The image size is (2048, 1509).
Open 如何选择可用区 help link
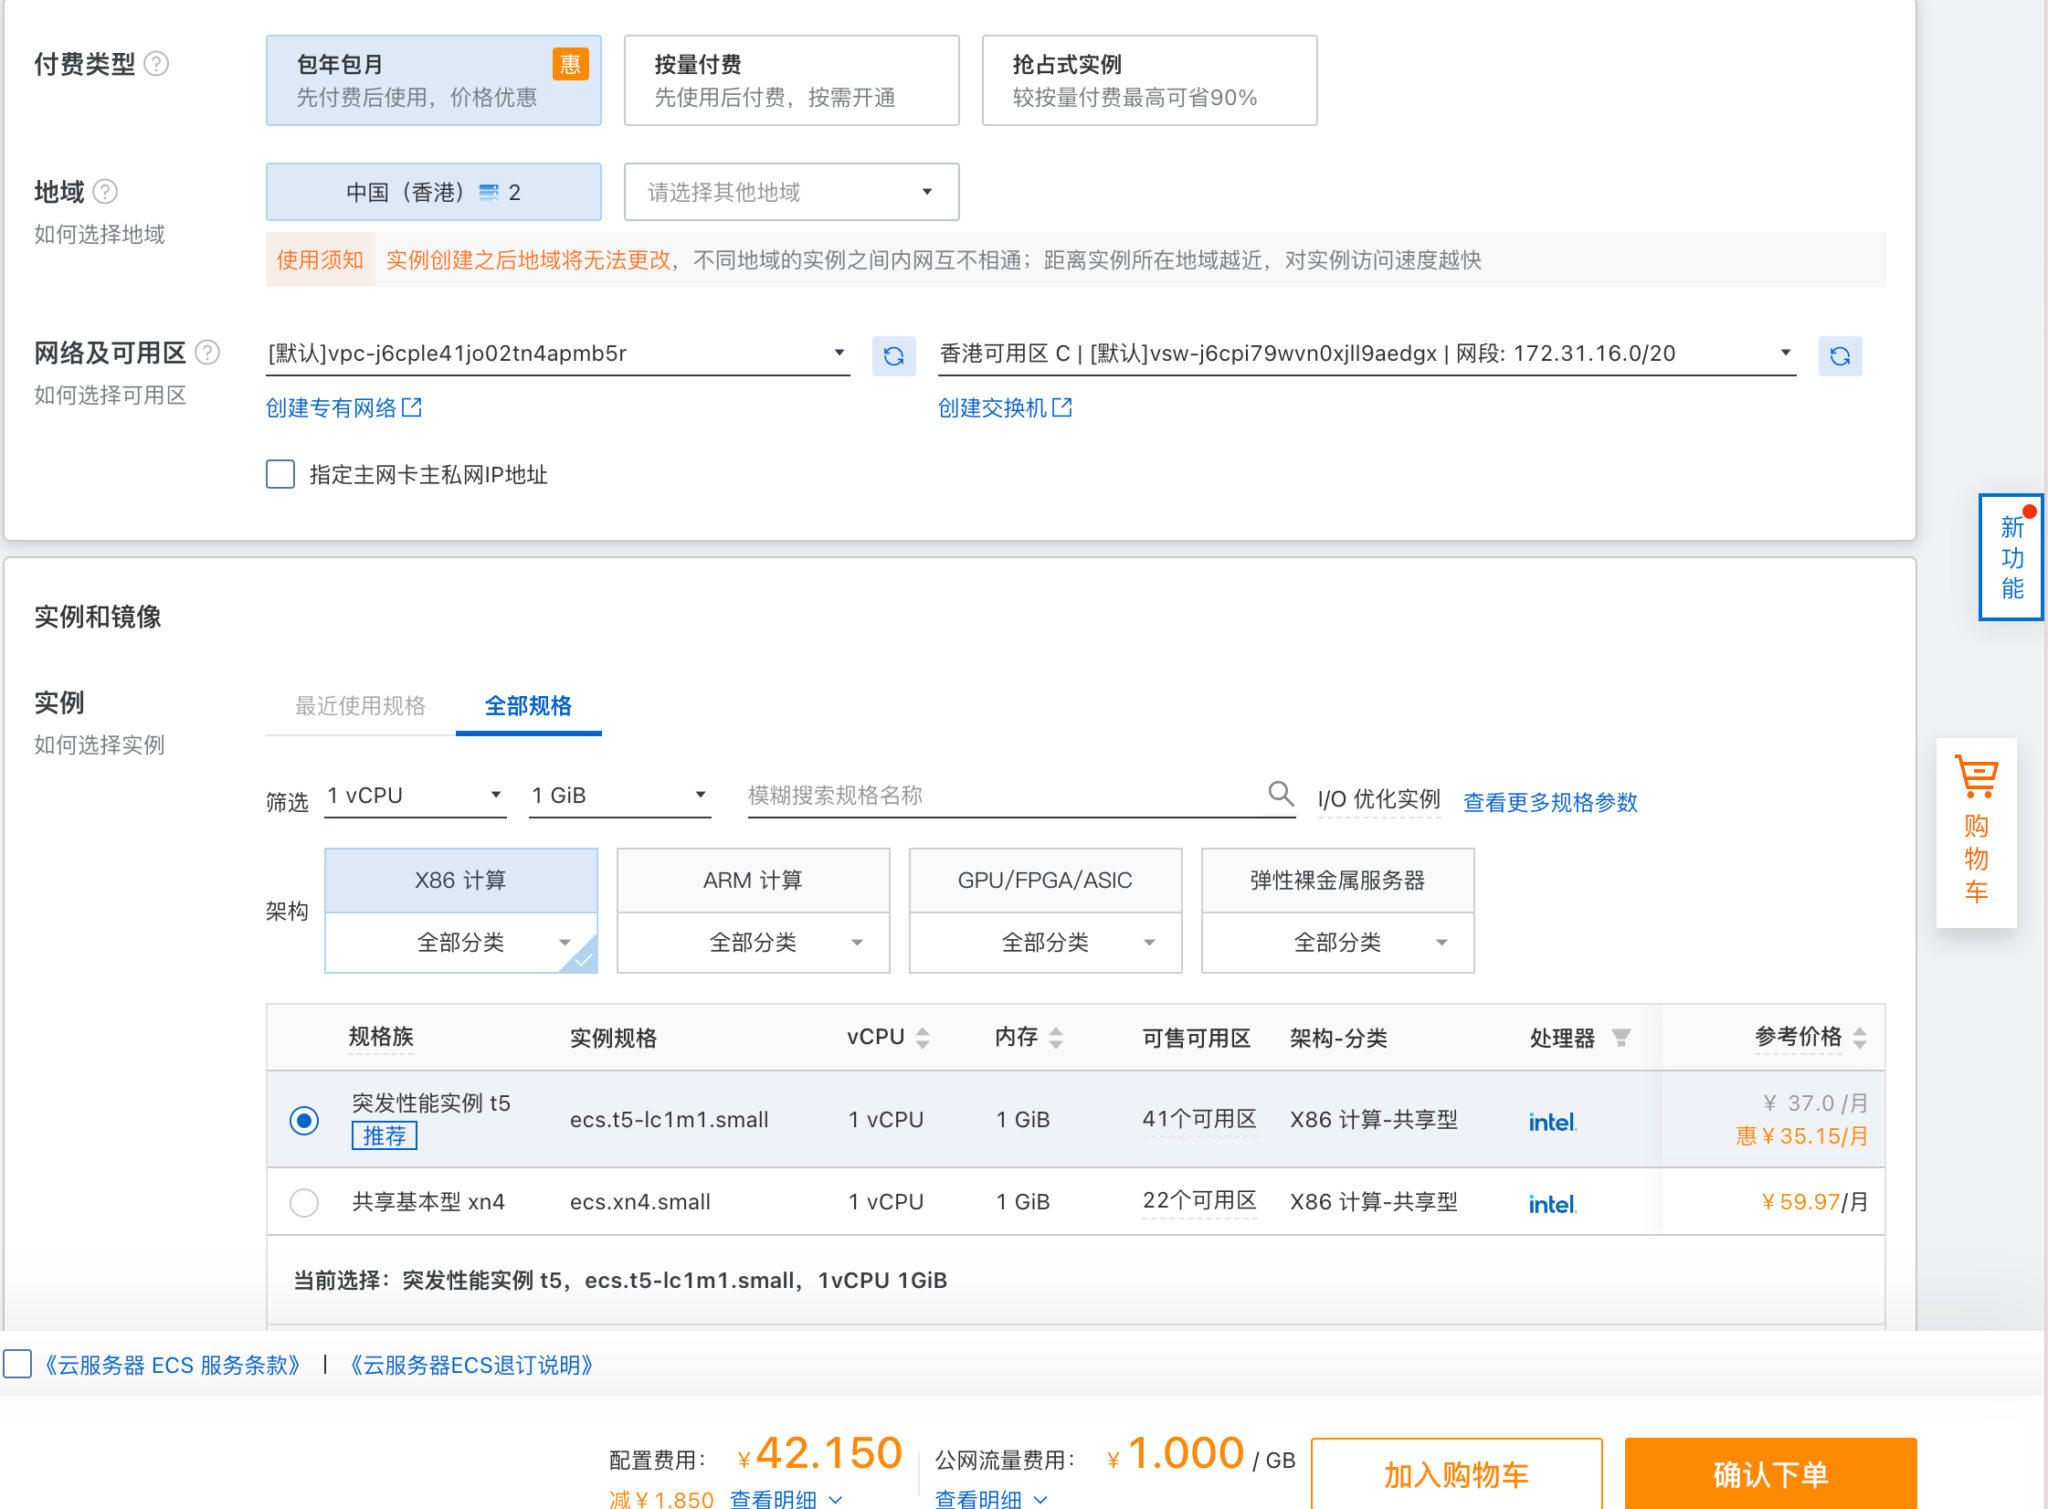(x=110, y=395)
